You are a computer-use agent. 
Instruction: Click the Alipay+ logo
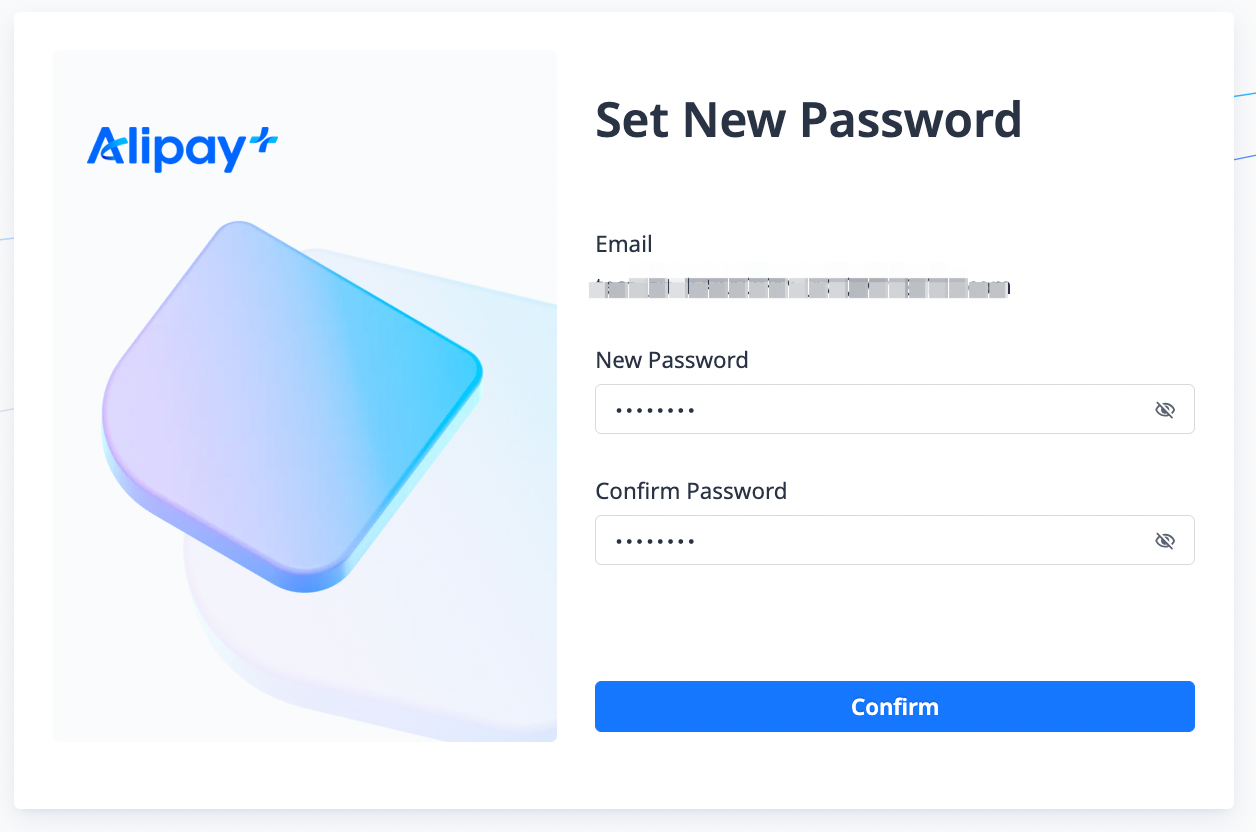pyautogui.click(x=181, y=148)
